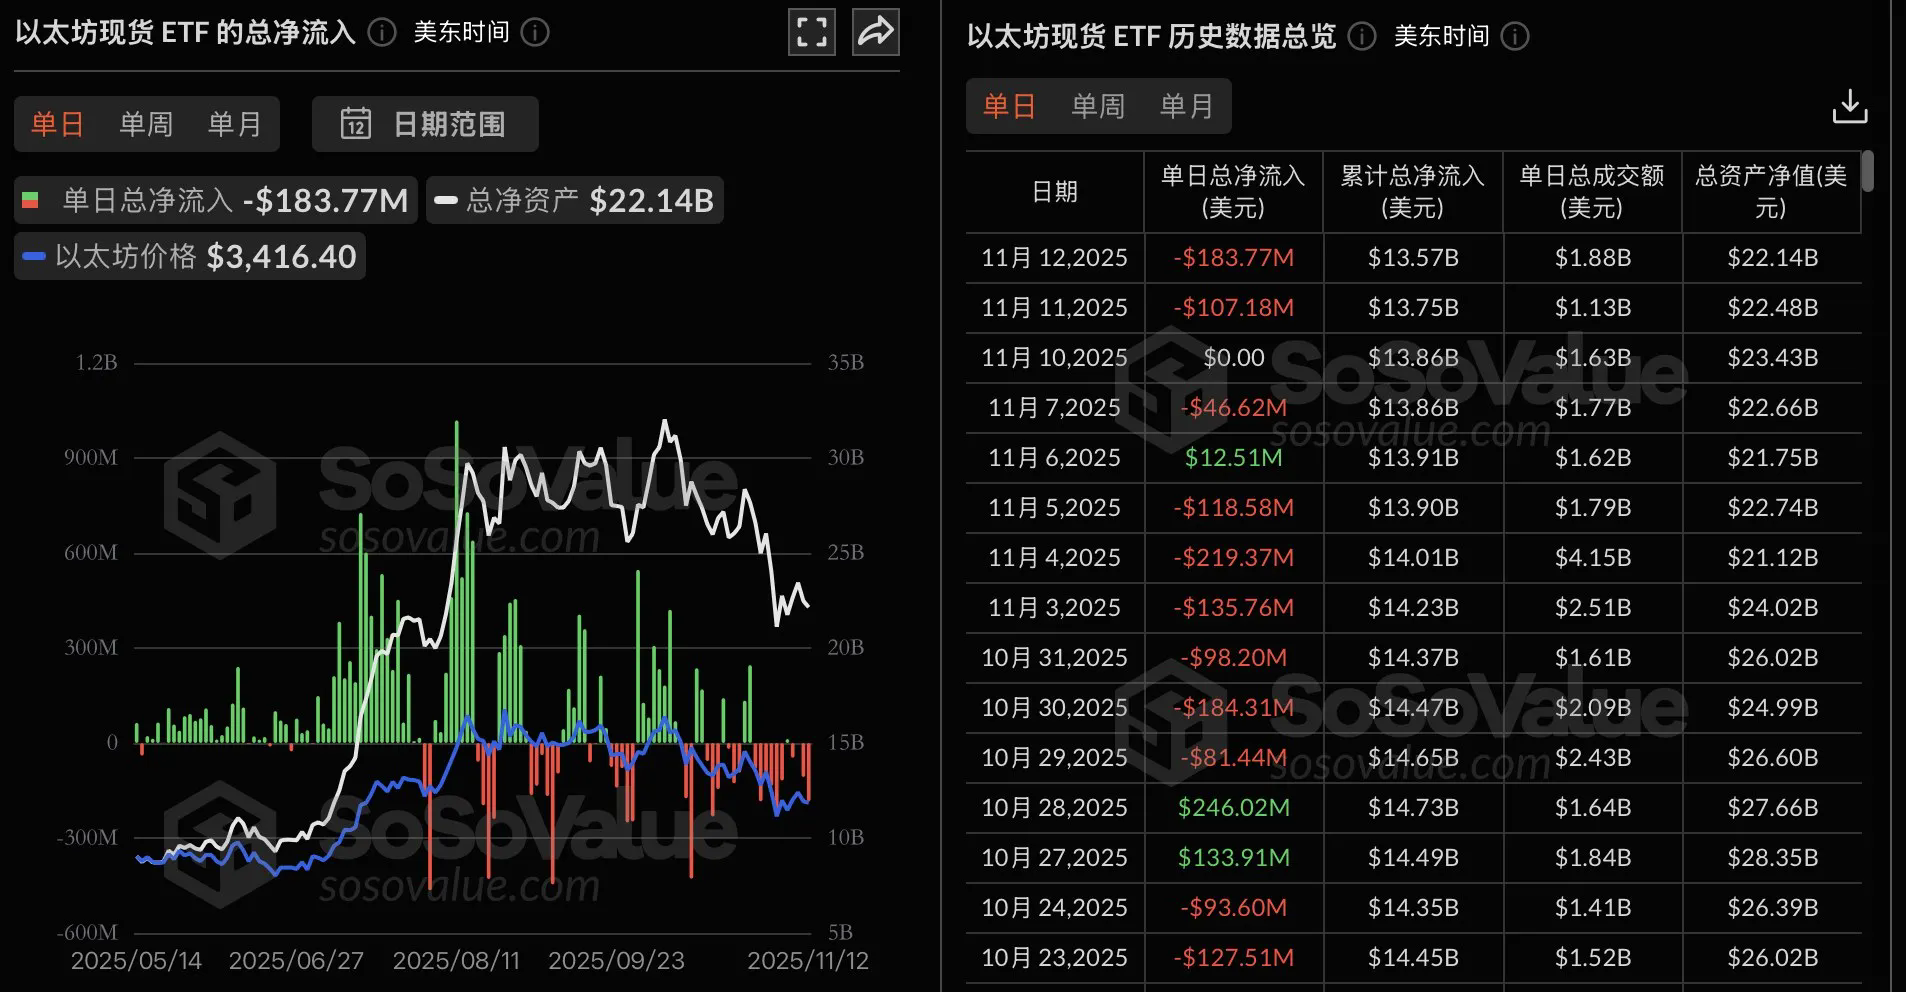Select 单周 tab on the chart

tap(146, 124)
